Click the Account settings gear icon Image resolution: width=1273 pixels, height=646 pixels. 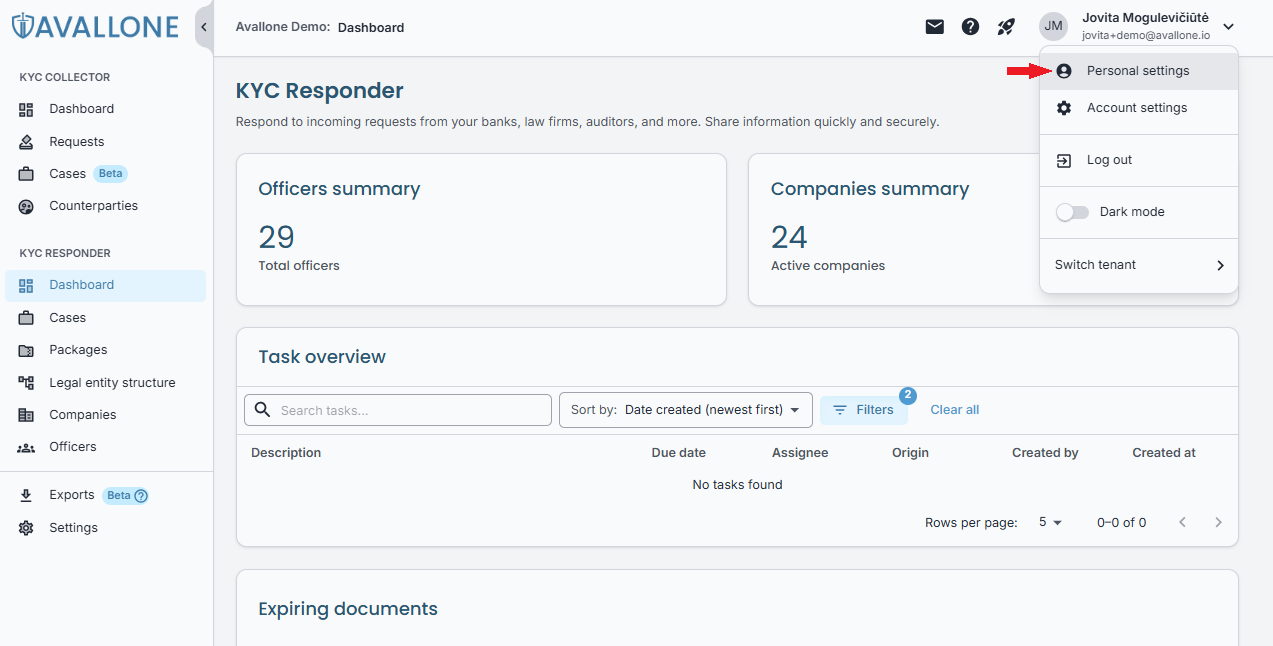click(x=1064, y=108)
